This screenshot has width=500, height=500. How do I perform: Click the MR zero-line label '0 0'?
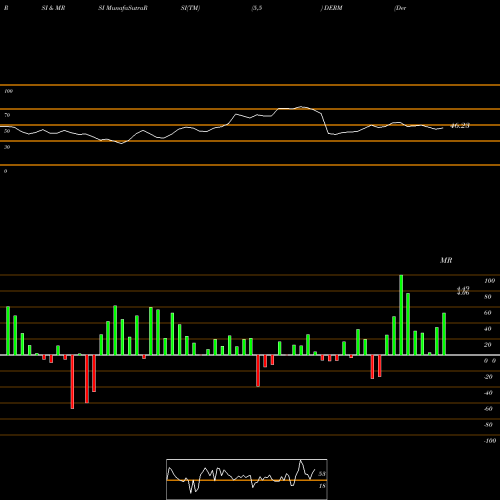point(490,361)
